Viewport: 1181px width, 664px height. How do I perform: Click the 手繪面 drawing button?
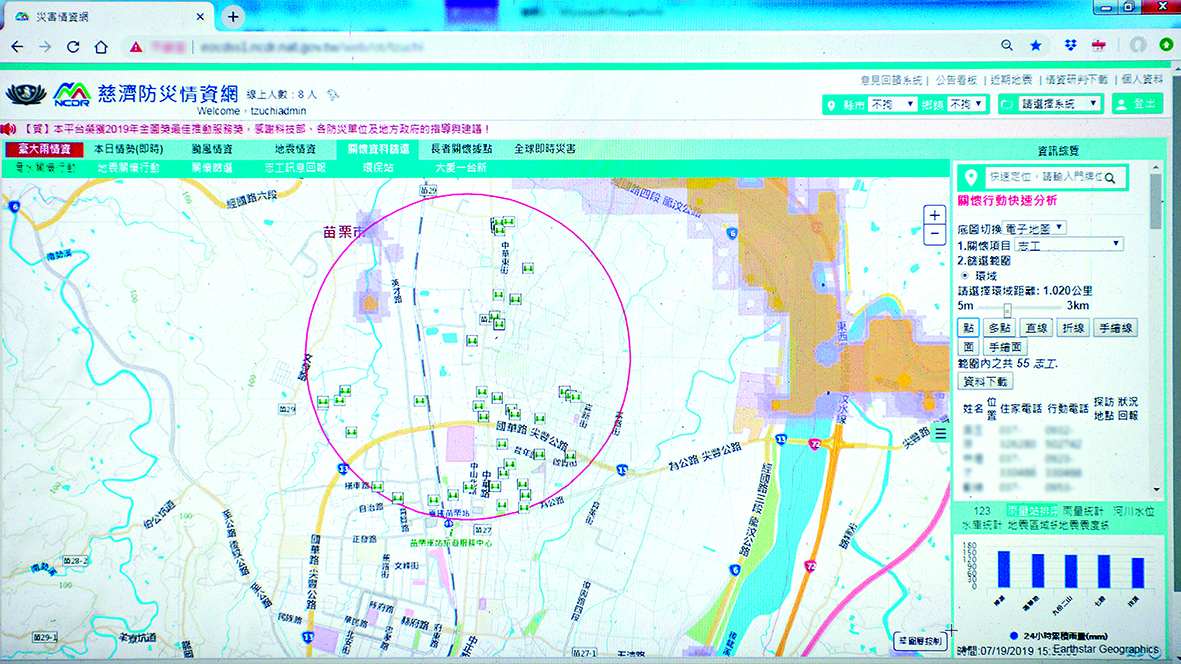click(1006, 347)
